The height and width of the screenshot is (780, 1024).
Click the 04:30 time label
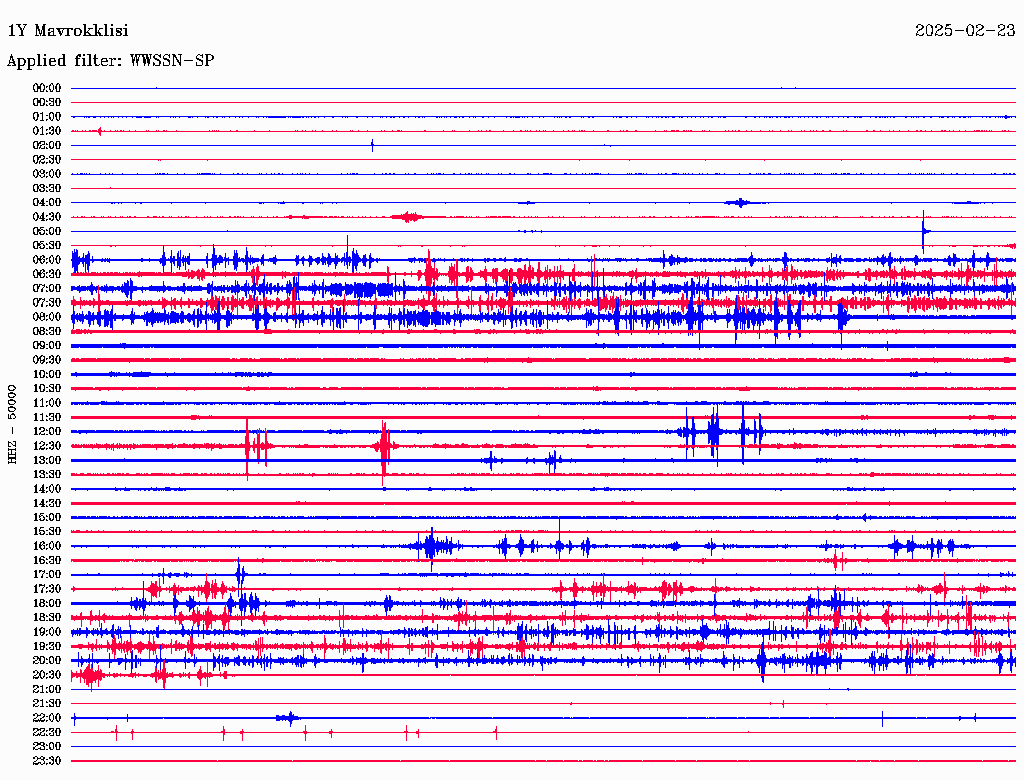tap(46, 217)
